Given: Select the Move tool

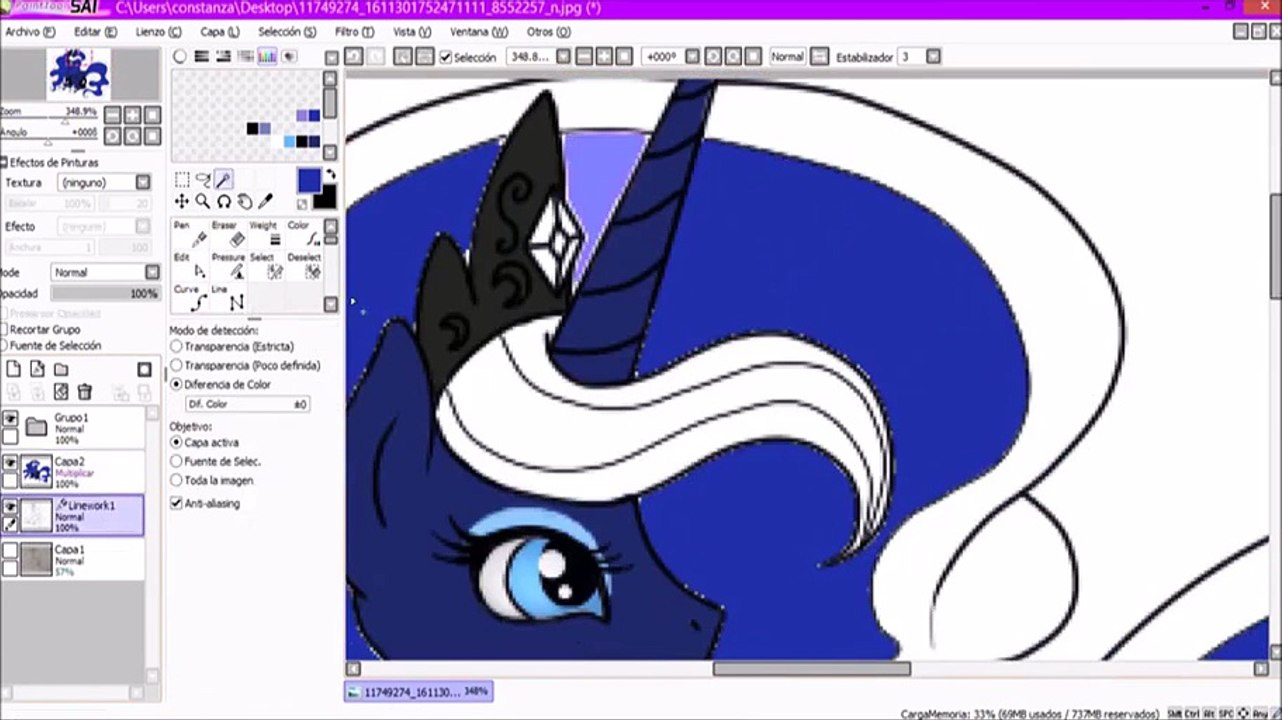Looking at the screenshot, I should 182,201.
